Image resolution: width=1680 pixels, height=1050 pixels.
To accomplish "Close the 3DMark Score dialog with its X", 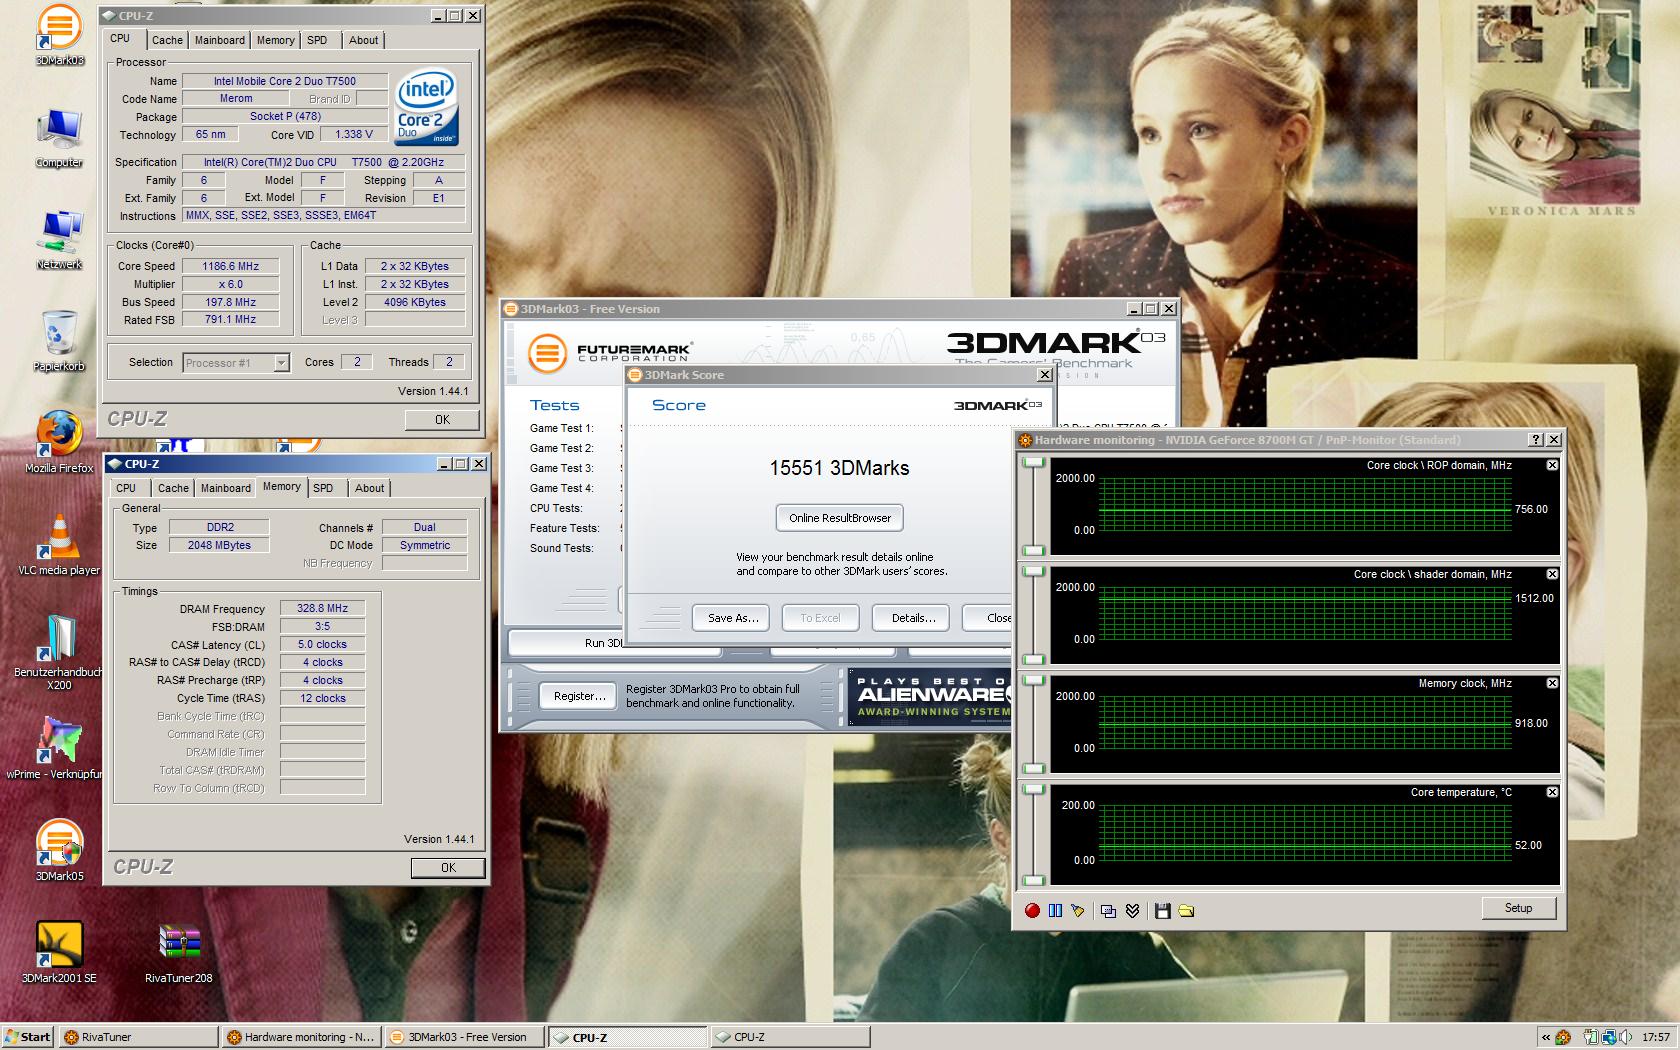I will (1045, 375).
